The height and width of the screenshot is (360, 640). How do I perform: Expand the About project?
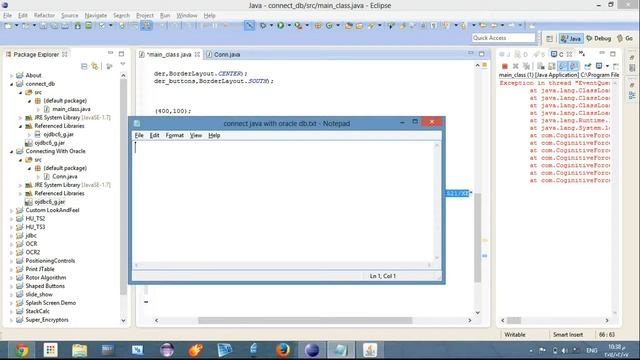click(12, 76)
